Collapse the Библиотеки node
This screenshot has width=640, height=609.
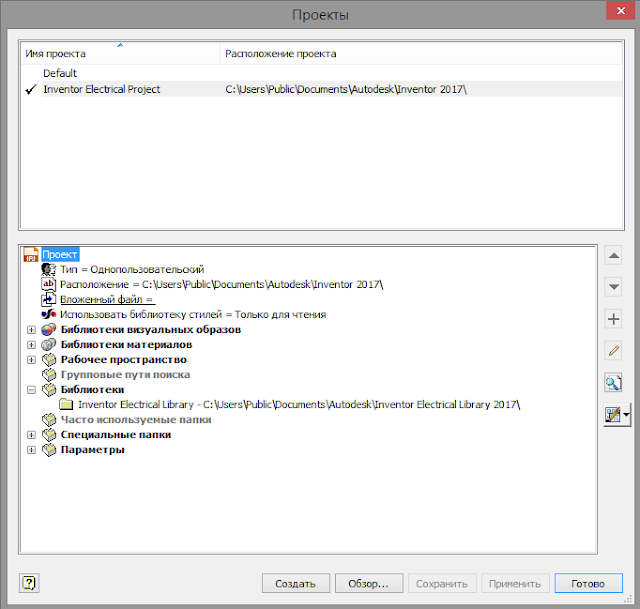(31, 390)
